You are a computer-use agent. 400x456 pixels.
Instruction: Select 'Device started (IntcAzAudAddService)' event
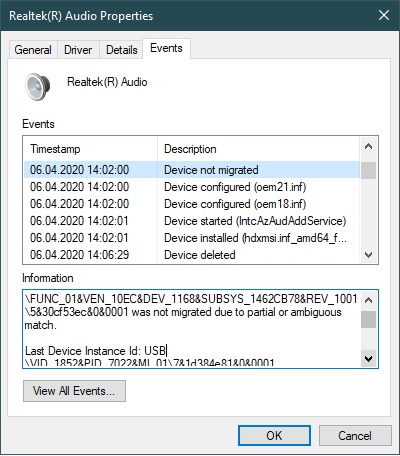pos(192,221)
